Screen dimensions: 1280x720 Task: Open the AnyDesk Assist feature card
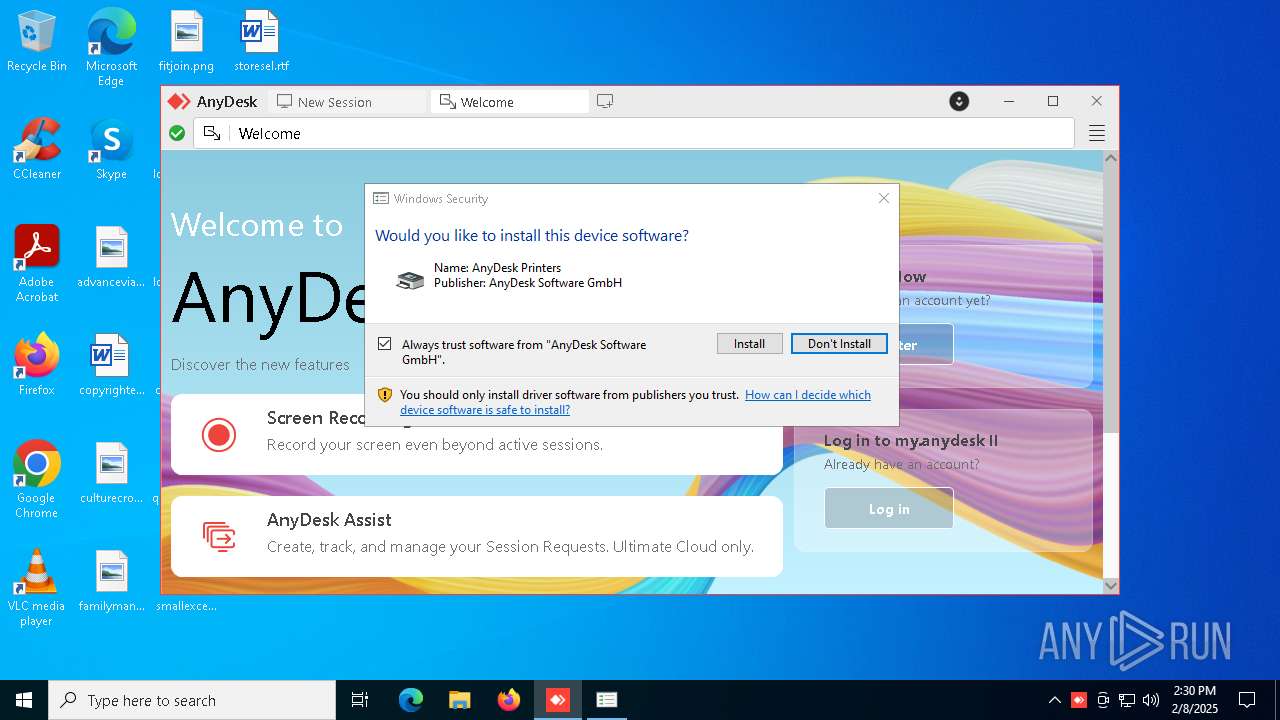pos(477,536)
